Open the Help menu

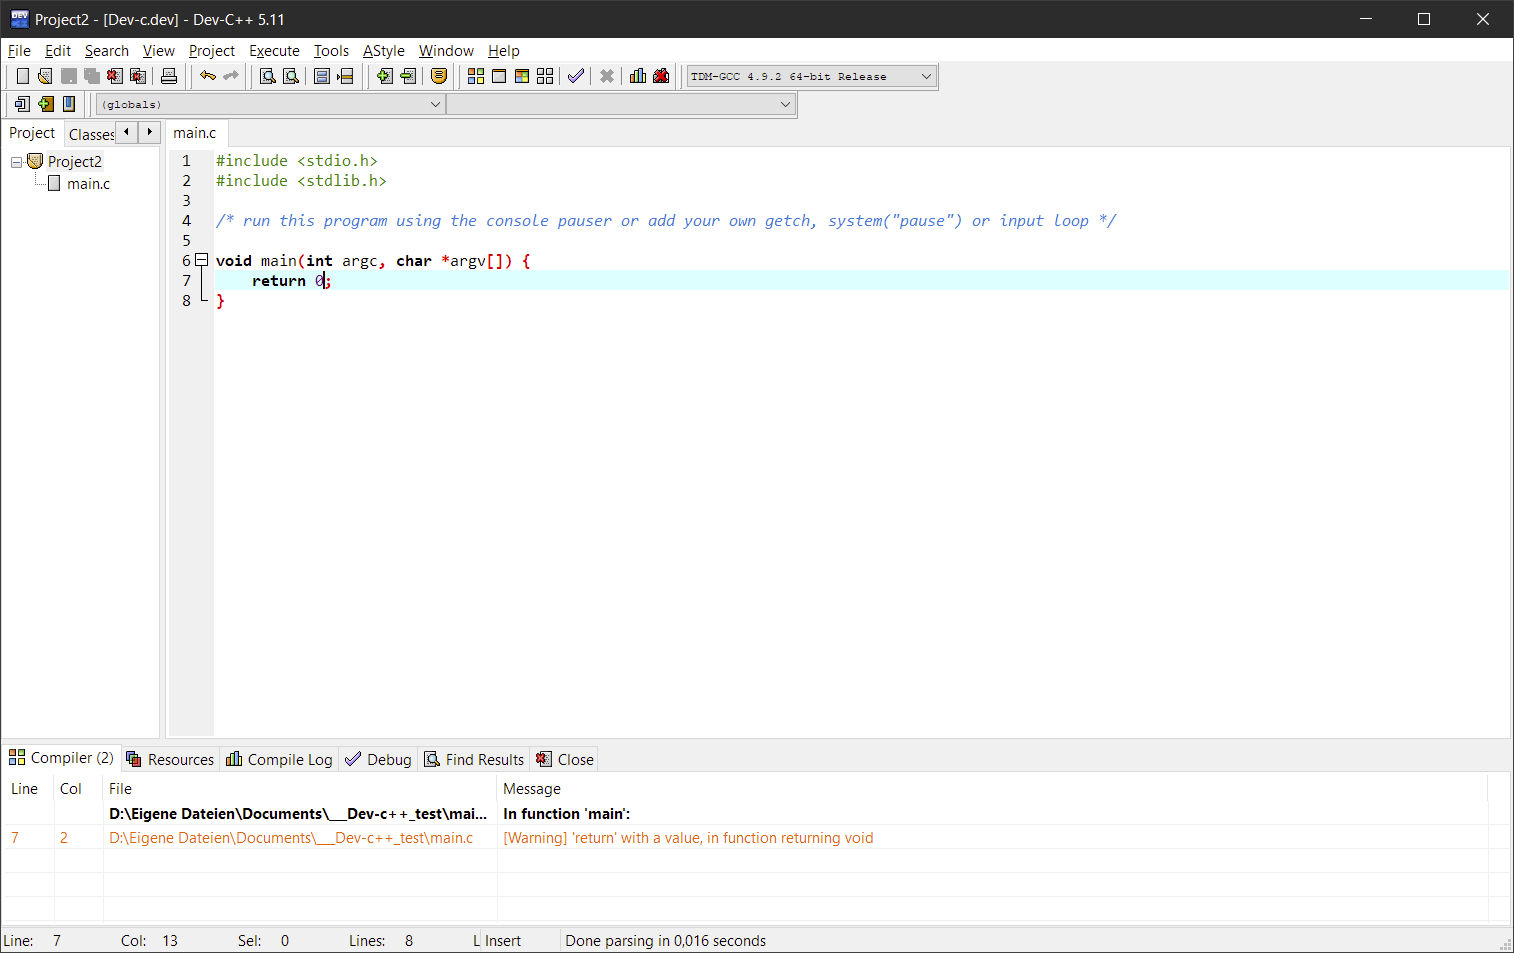tap(504, 51)
